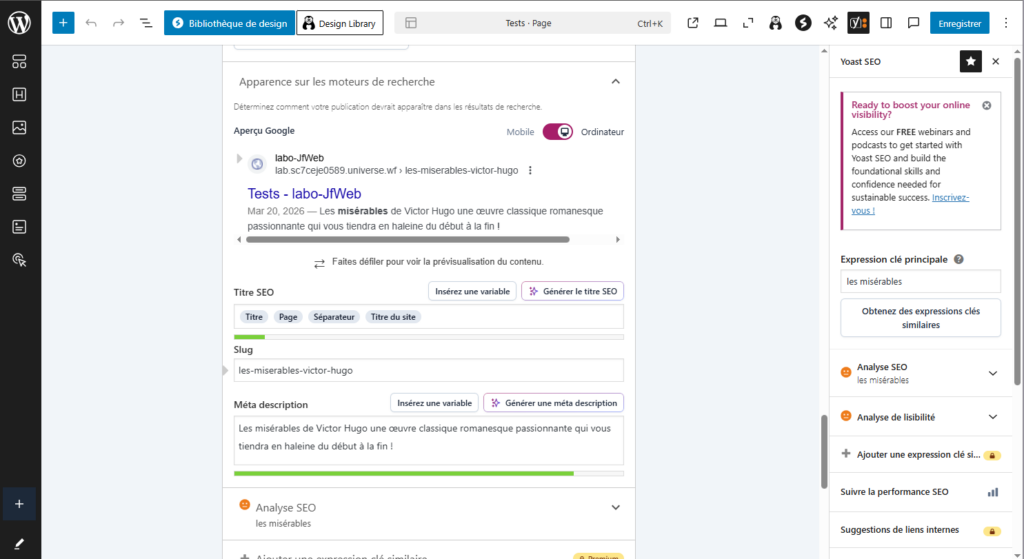The image size is (1024, 559).
Task: Click Insérez une variable for Méta description
Action: pos(434,403)
